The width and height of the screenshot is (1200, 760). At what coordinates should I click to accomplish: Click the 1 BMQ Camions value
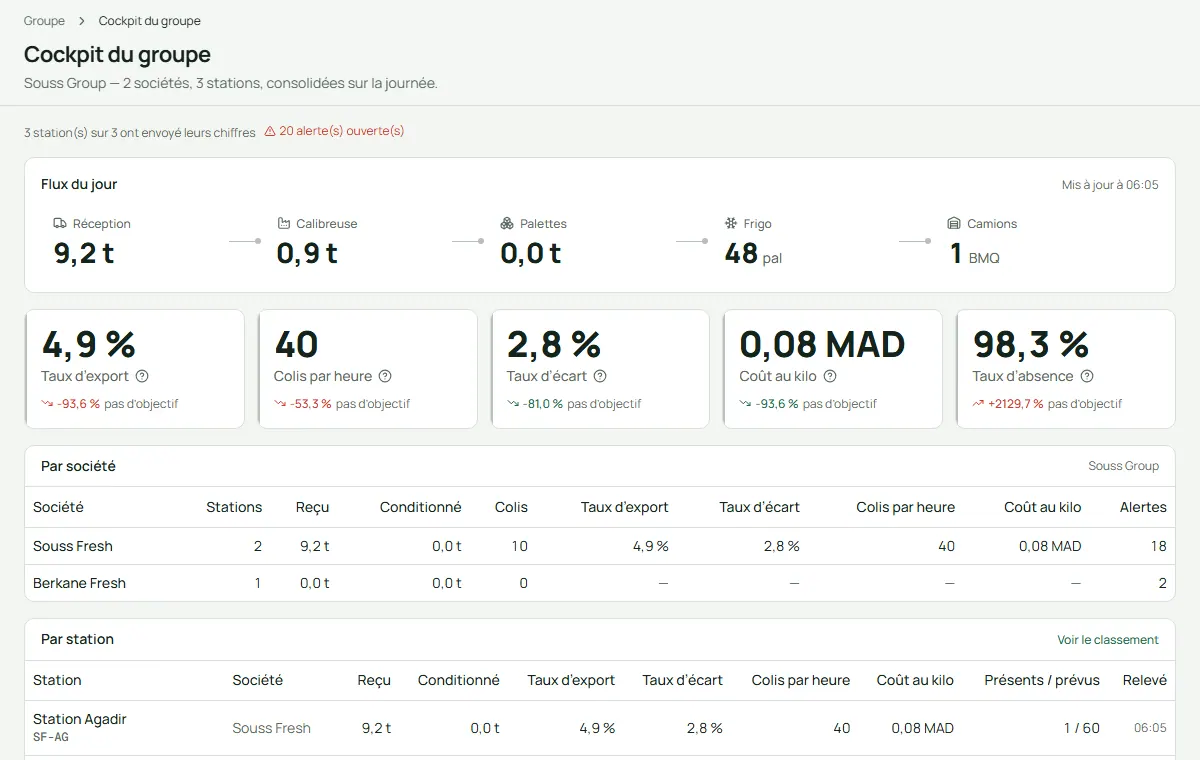point(974,254)
